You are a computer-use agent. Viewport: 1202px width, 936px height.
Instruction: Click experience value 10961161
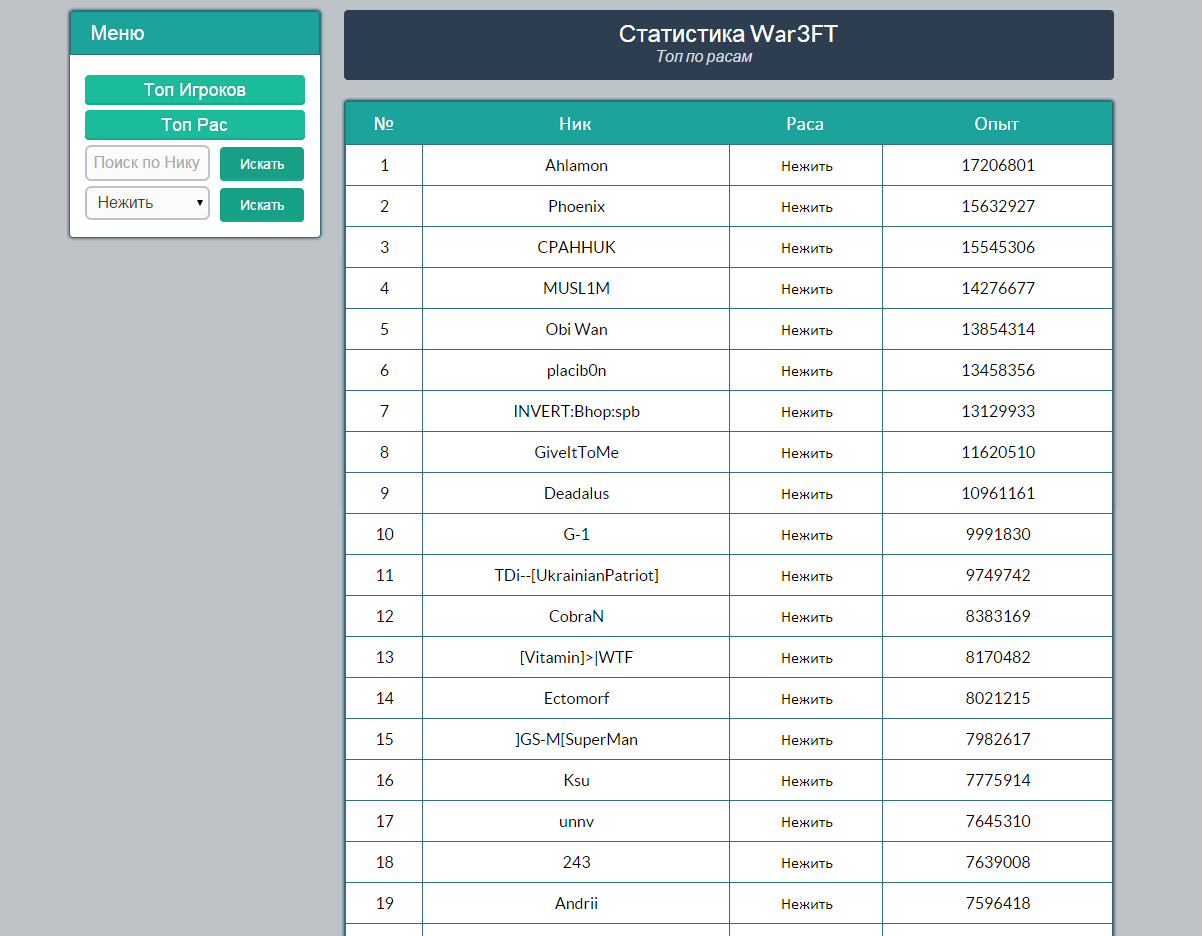tap(998, 494)
